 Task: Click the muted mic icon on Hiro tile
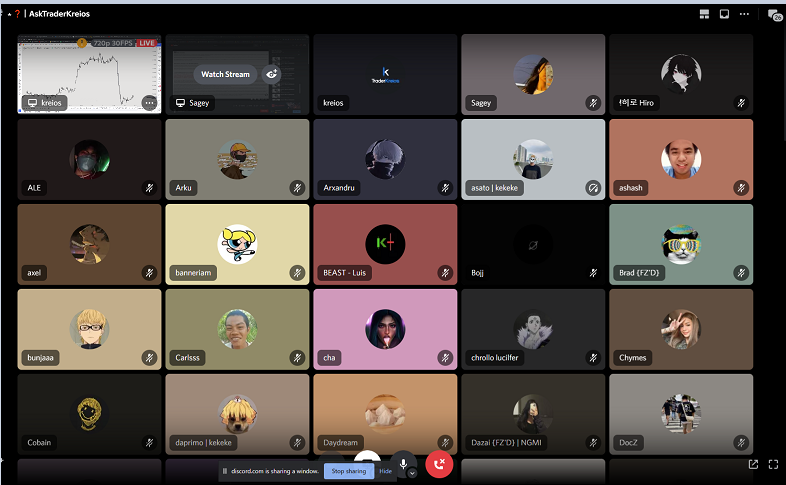click(x=741, y=103)
